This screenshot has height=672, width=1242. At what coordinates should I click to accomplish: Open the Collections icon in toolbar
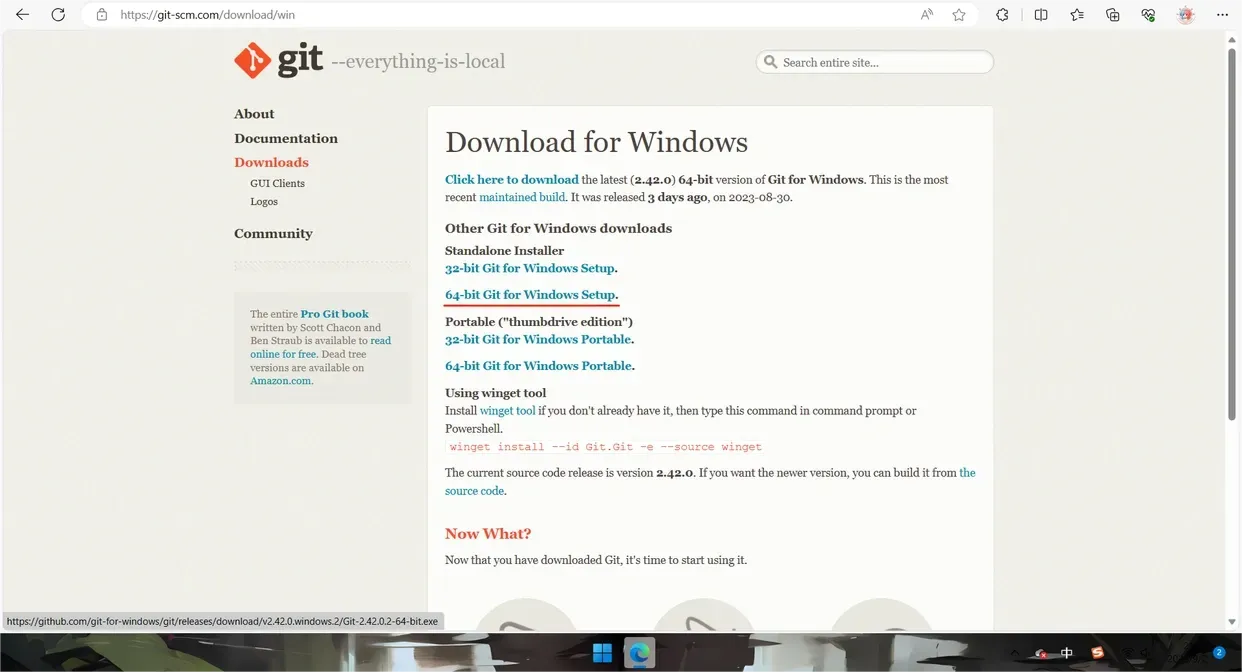pyautogui.click(x=1113, y=15)
